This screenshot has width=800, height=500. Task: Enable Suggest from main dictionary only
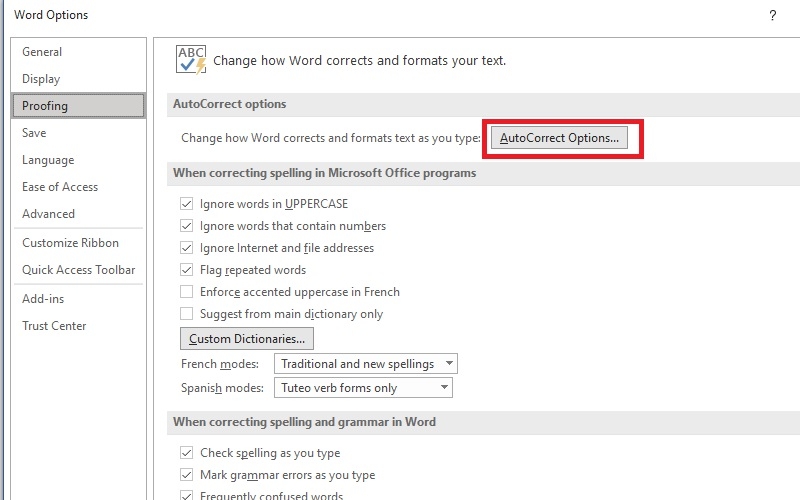pos(186,314)
